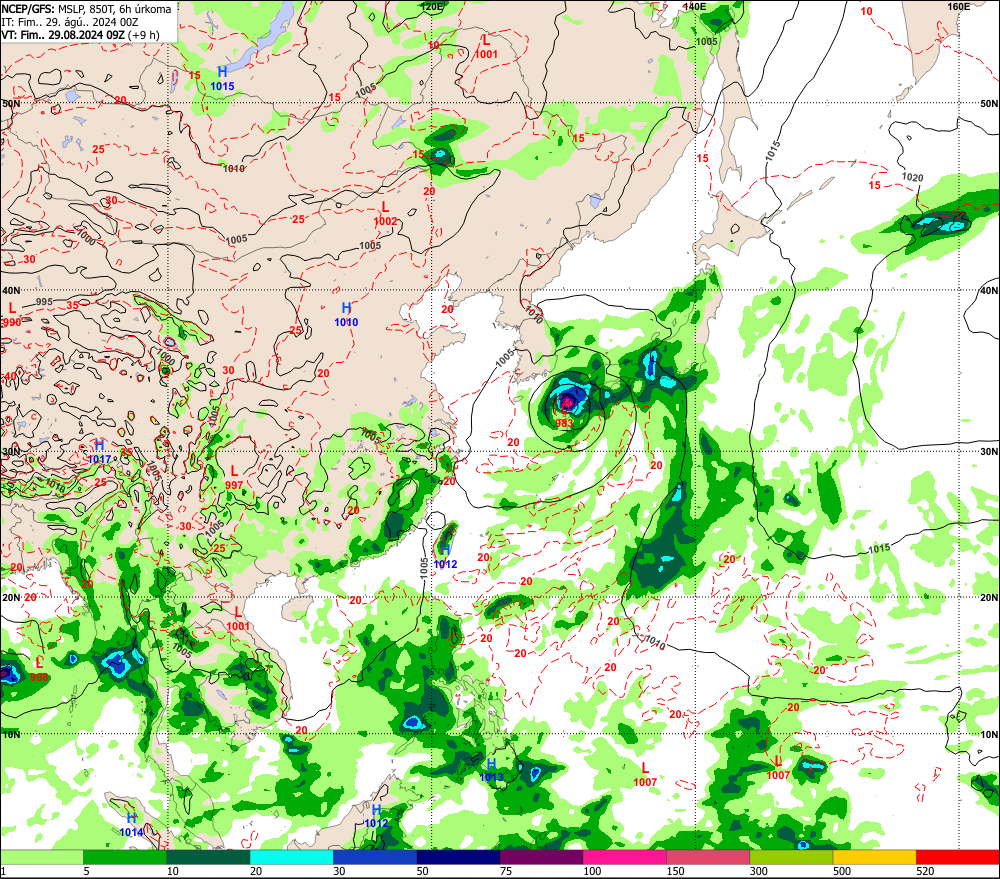This screenshot has height=879, width=1000.
Task: Select the 40N label on the right edge
Action: click(989, 290)
